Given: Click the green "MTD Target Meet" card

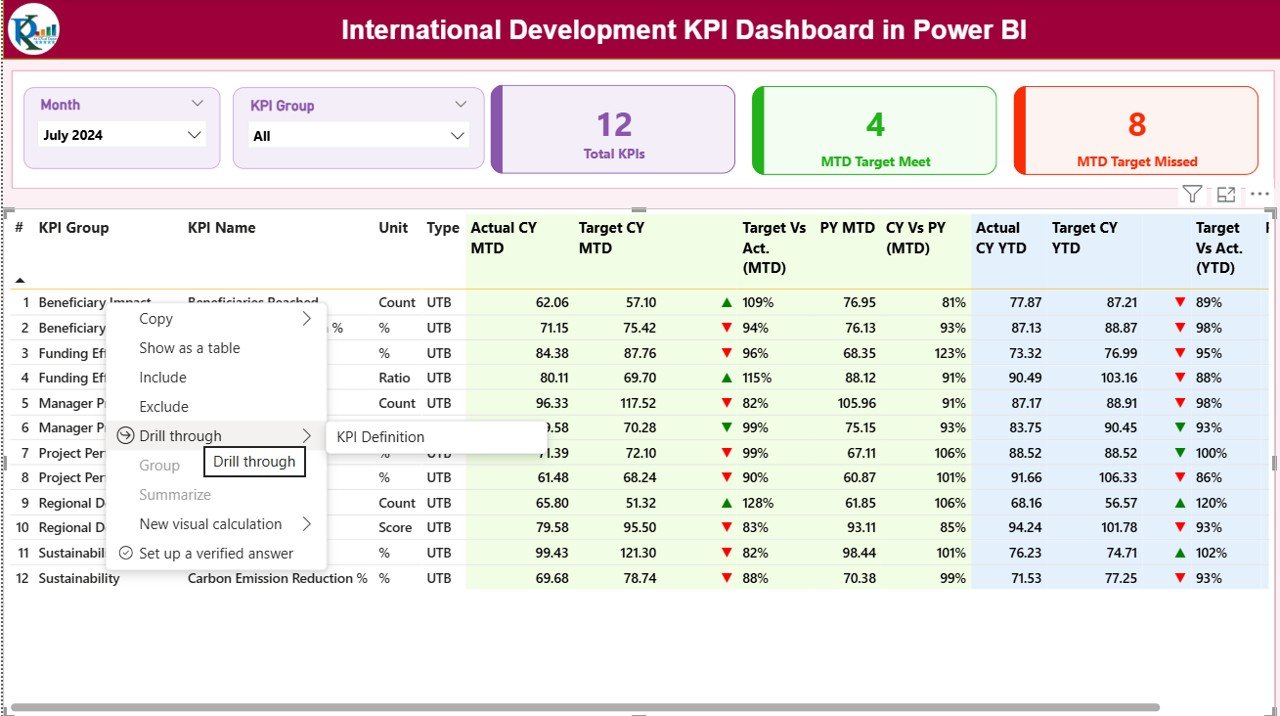Looking at the screenshot, I should 874,130.
